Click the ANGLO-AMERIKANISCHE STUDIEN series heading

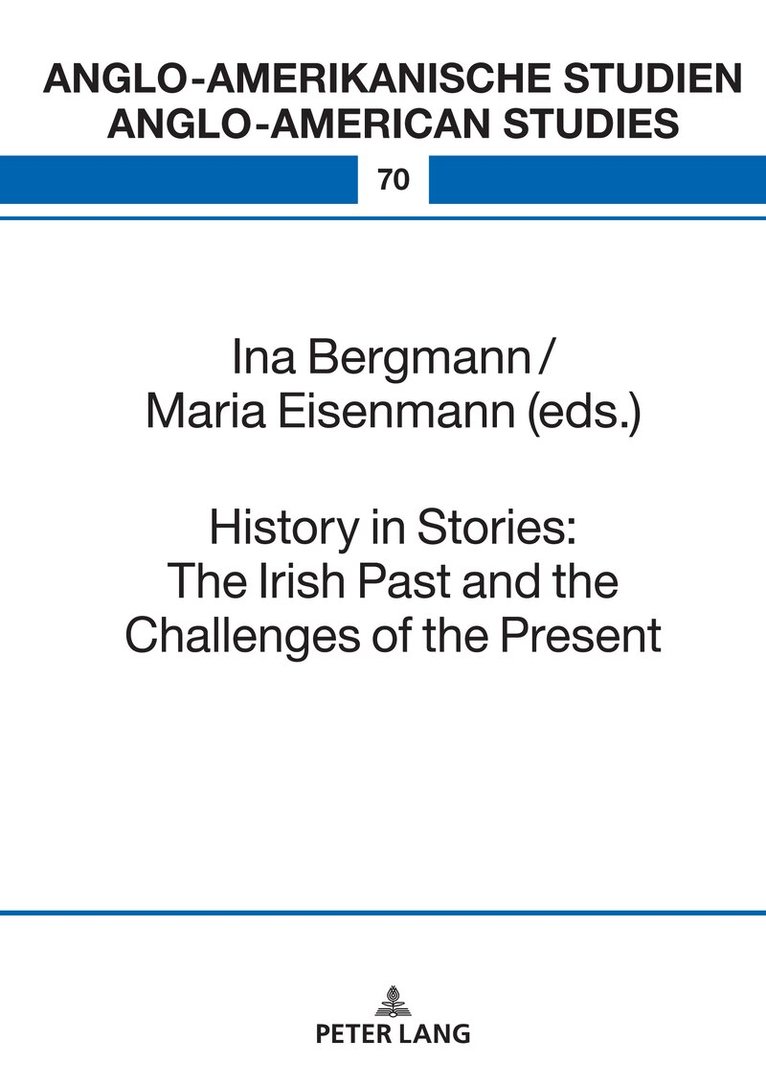[393, 78]
